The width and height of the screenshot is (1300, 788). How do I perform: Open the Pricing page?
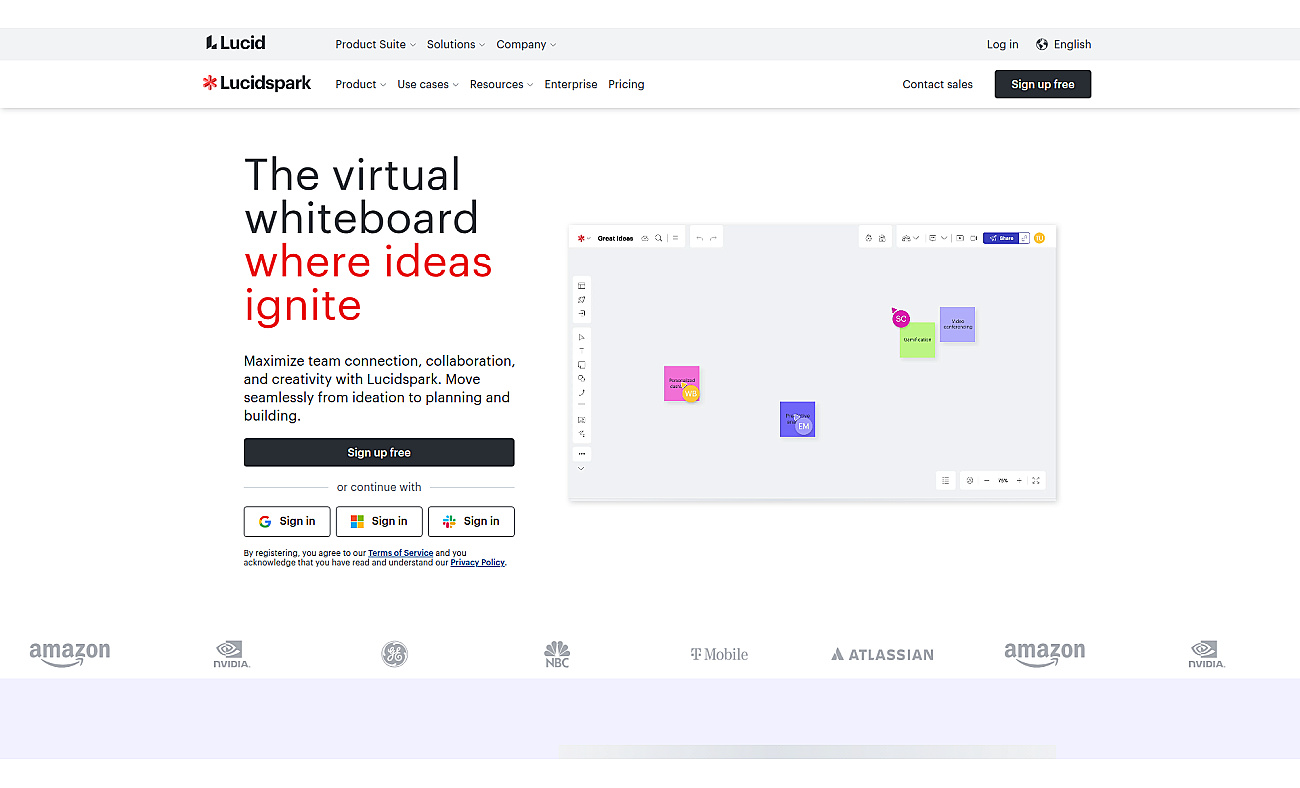coord(626,84)
